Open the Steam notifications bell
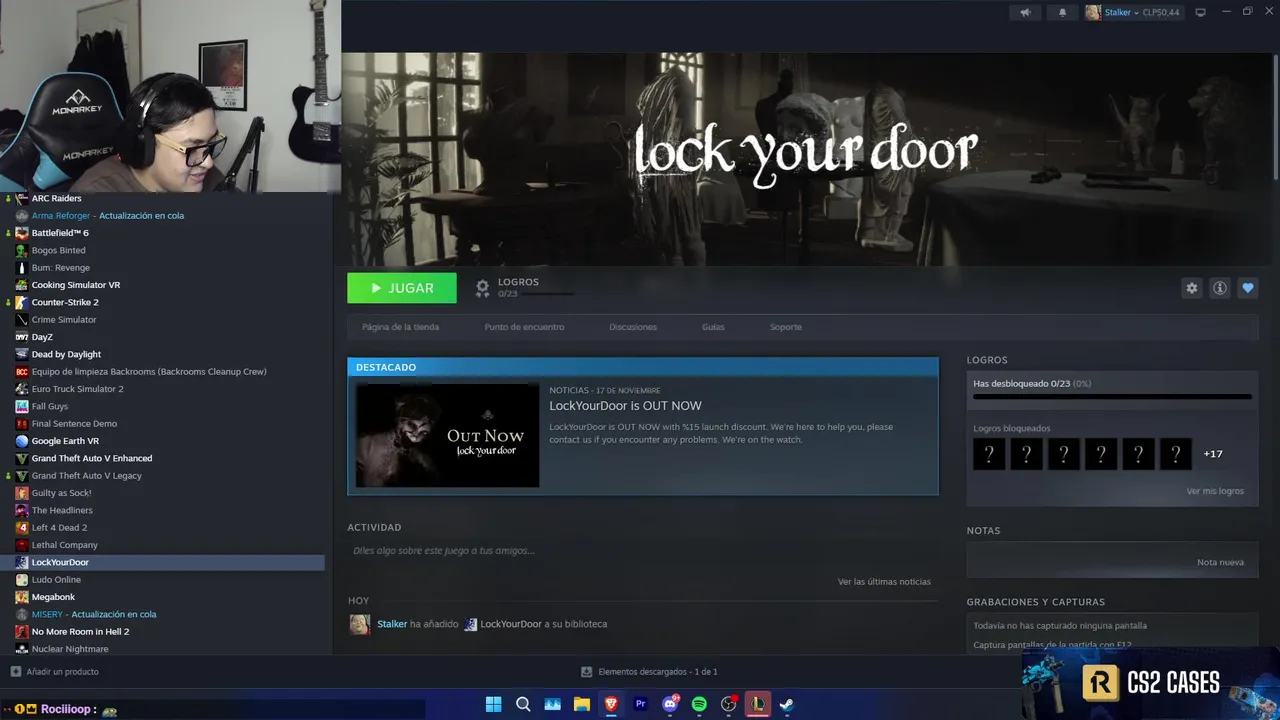 [x=1062, y=12]
